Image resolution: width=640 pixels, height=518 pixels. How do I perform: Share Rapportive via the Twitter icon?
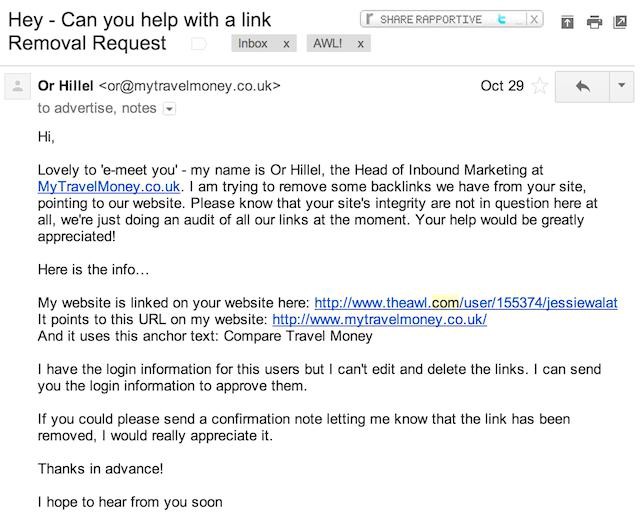[x=502, y=19]
